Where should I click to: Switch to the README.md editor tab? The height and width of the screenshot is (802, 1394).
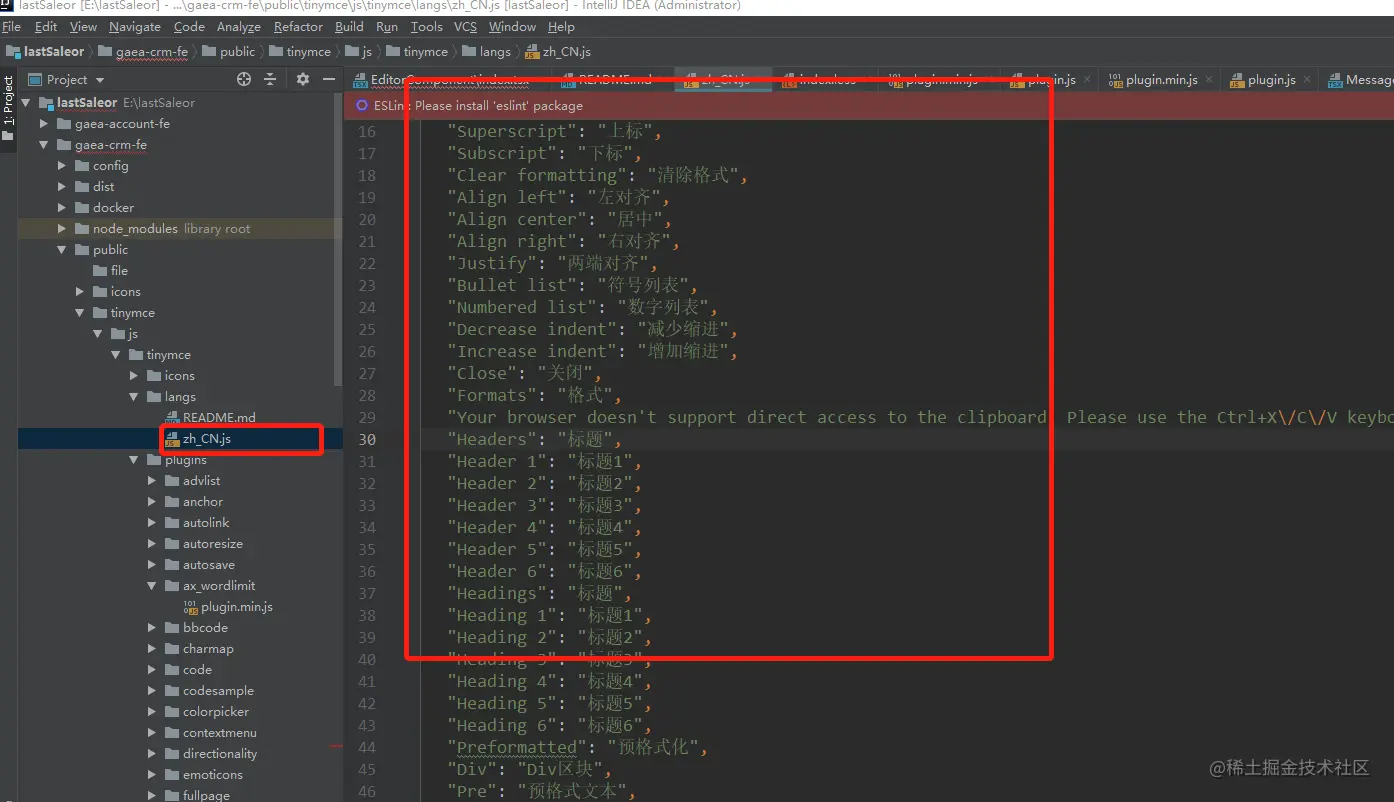614,80
